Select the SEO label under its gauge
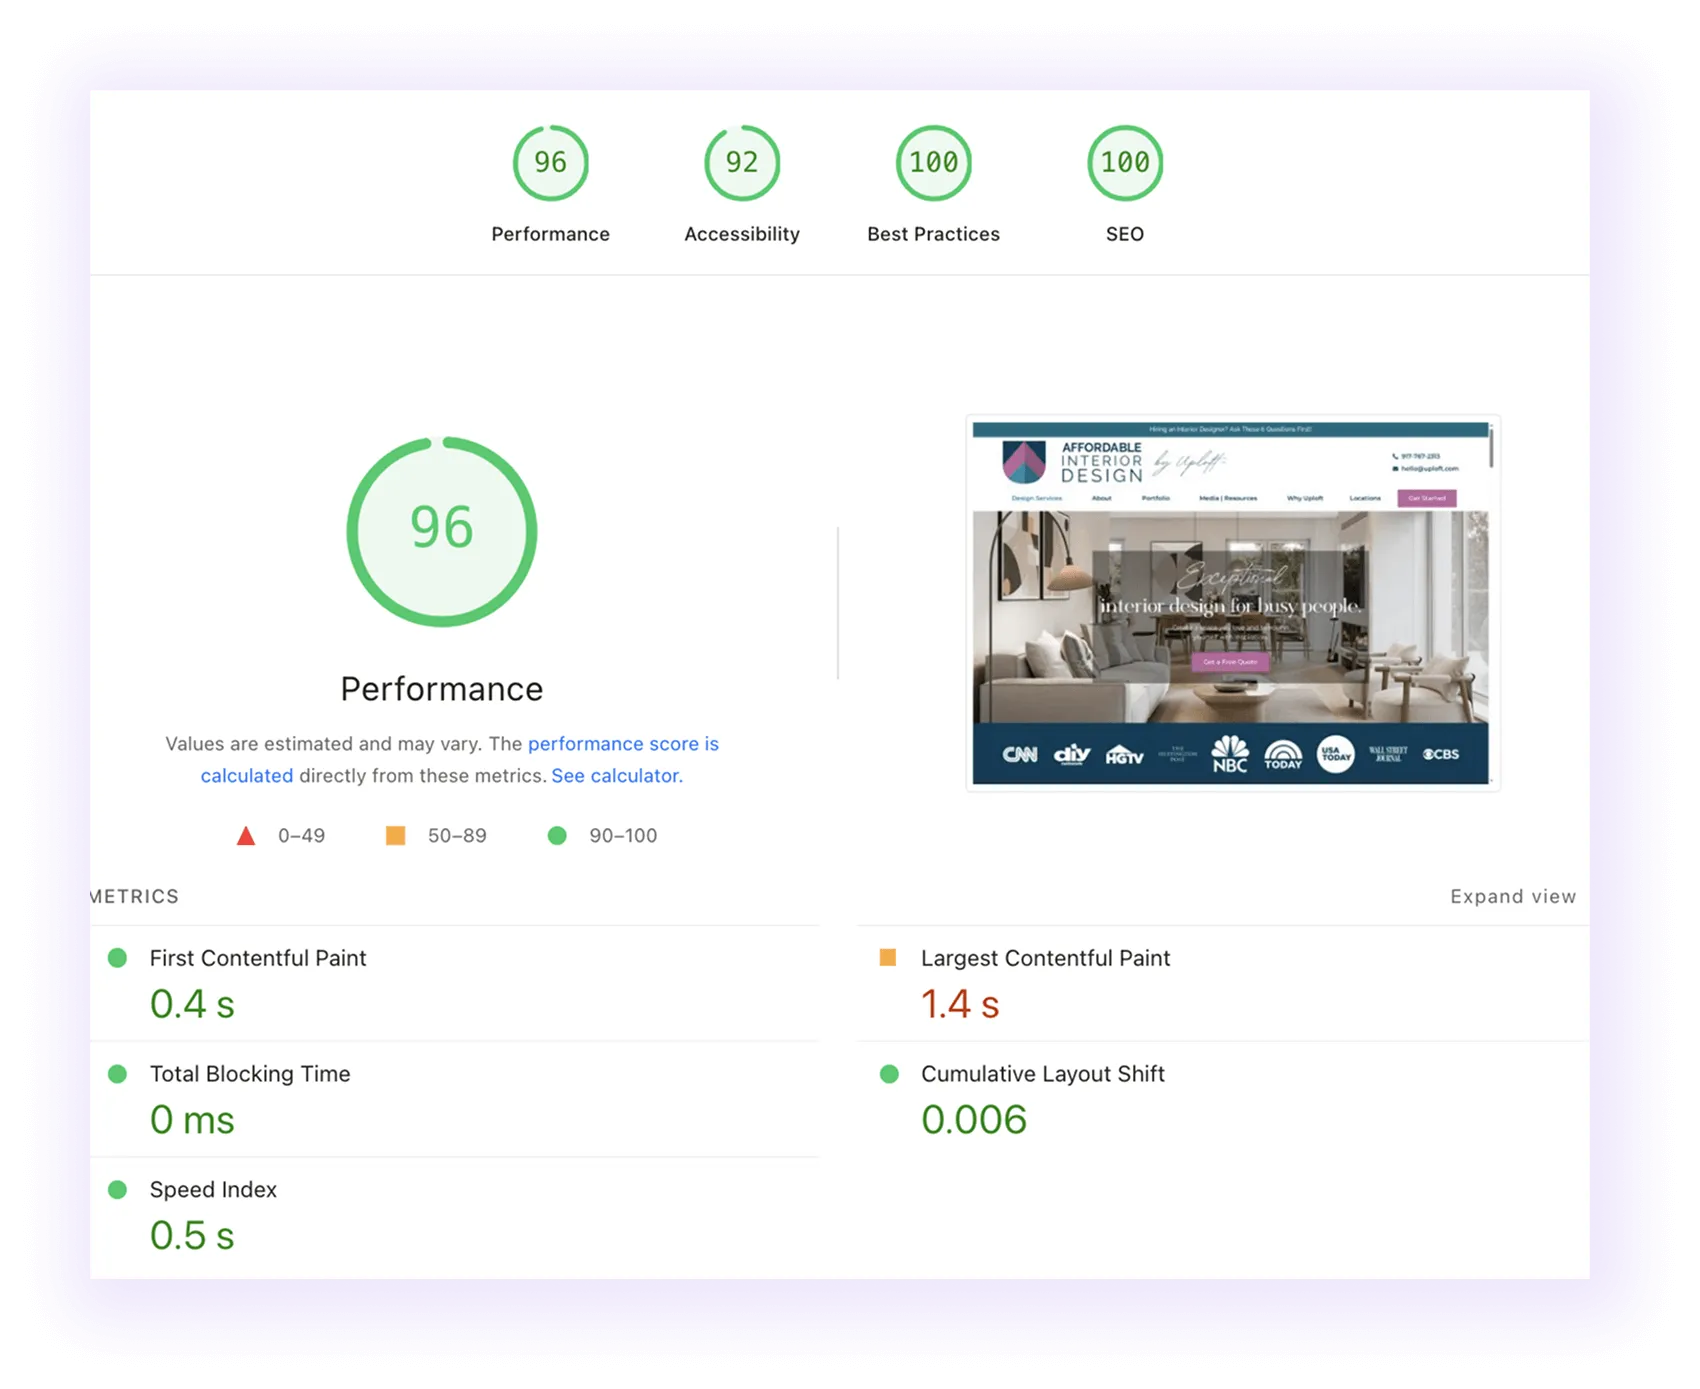Viewport: 1700px width, 1389px height. 1126,233
